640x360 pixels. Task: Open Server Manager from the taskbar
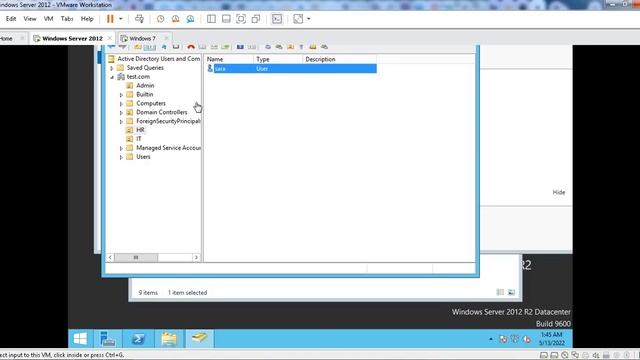[107, 339]
